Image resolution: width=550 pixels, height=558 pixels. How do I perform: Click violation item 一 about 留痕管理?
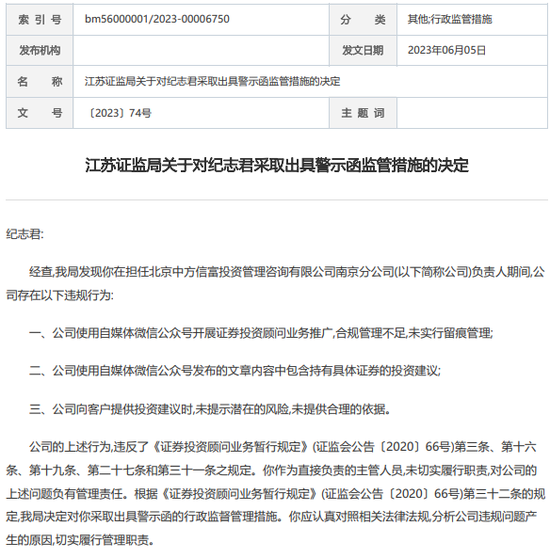(x=261, y=333)
